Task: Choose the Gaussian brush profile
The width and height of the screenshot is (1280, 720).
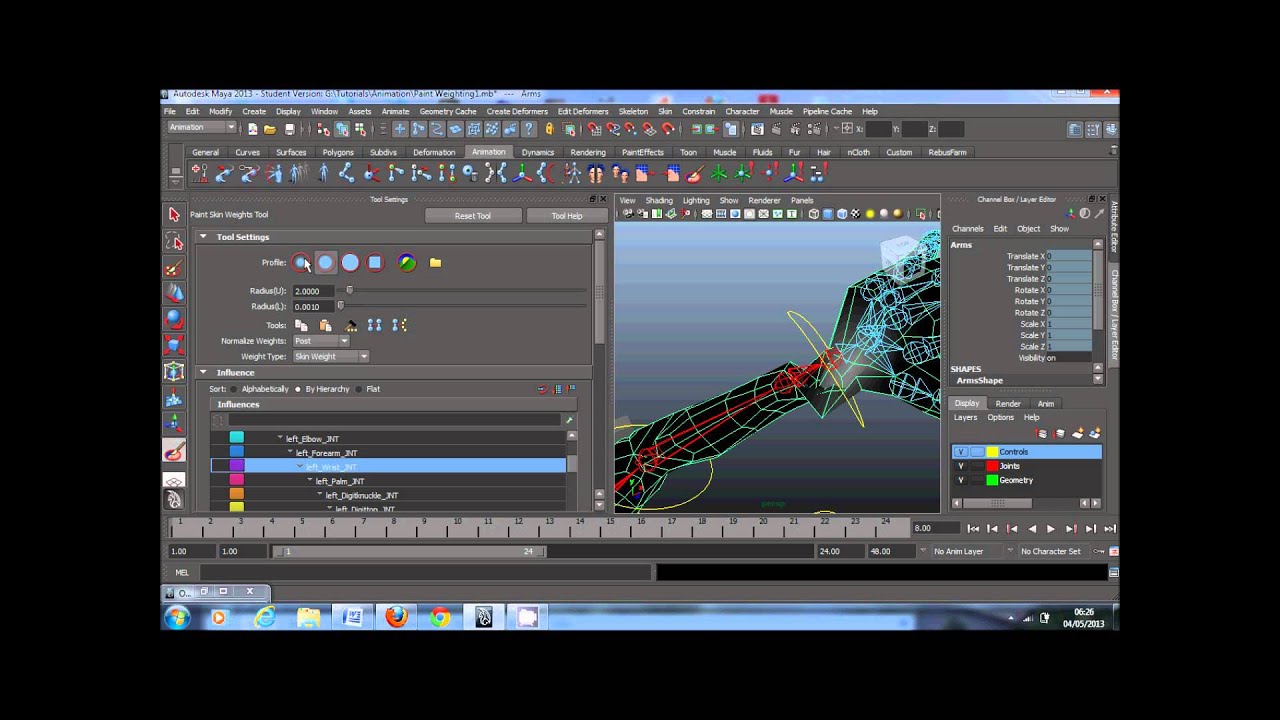Action: (x=301, y=263)
